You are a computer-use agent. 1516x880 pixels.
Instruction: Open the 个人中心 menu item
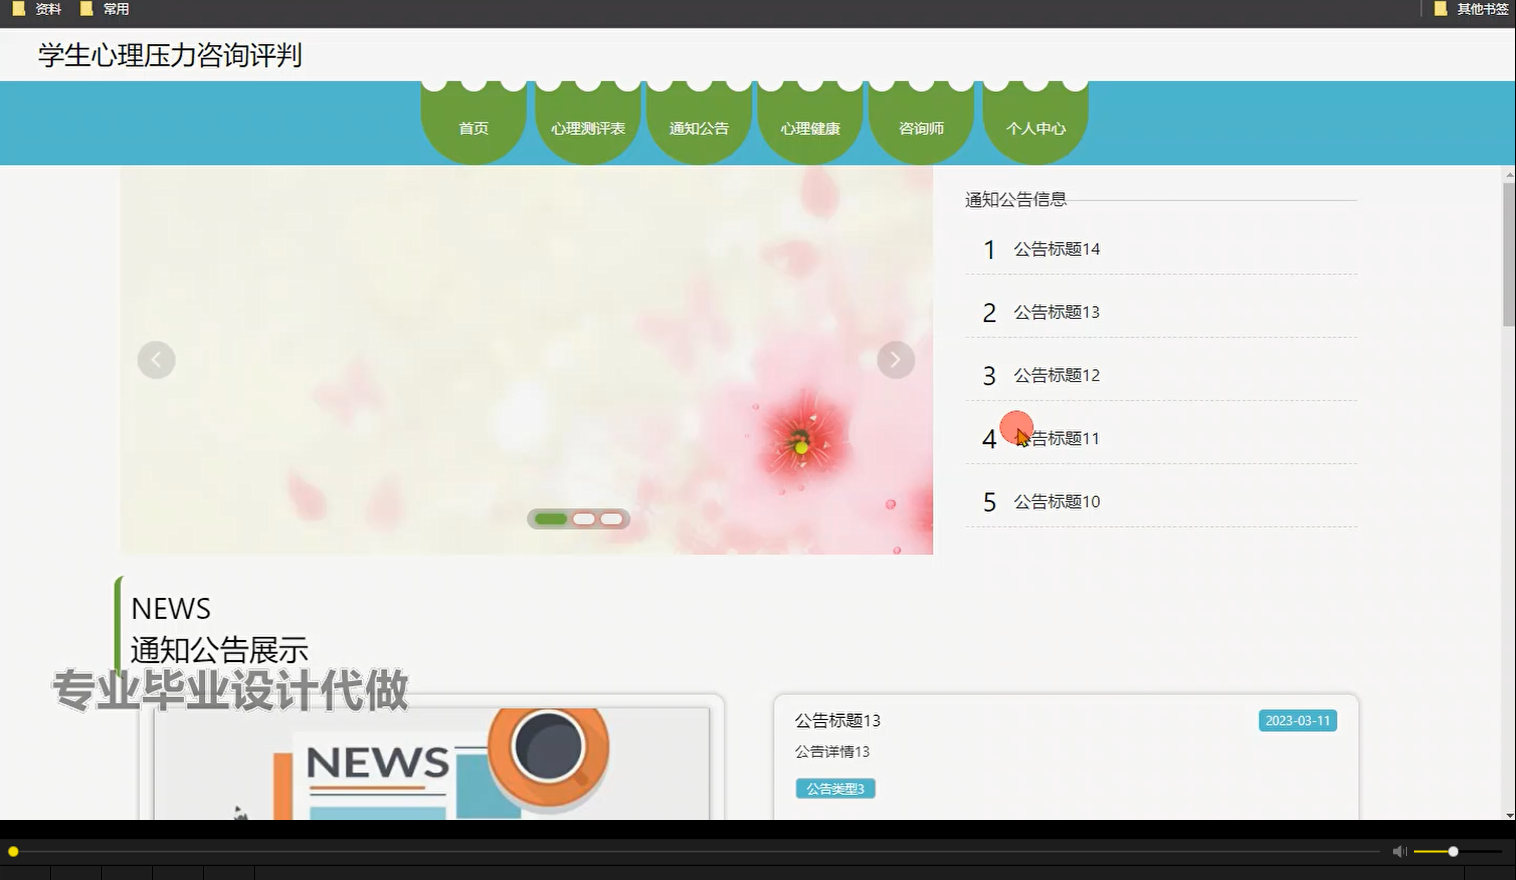click(1035, 127)
